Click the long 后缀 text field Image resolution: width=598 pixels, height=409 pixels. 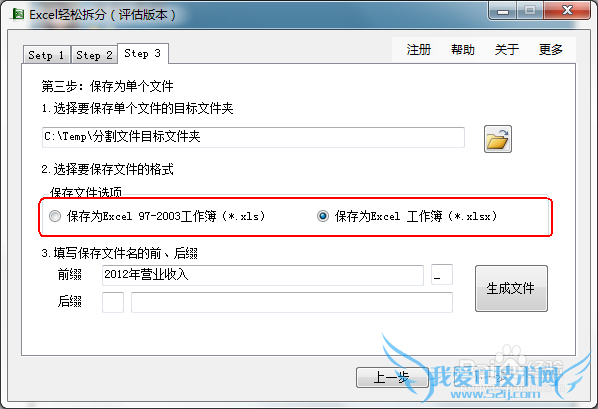[x=292, y=303]
